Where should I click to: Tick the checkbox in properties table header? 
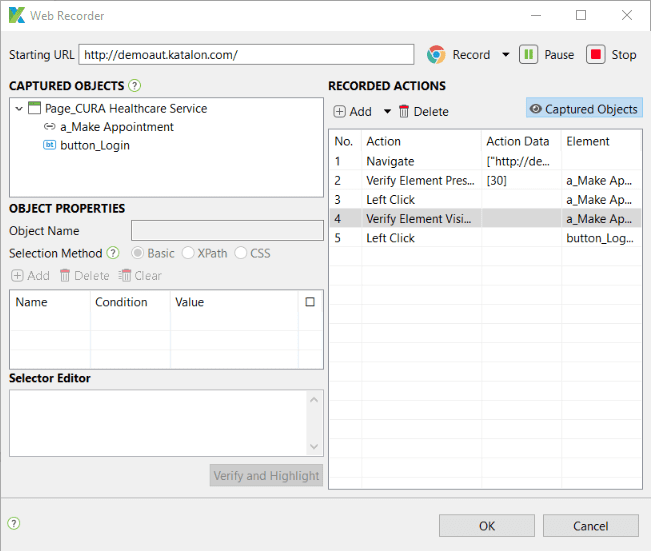310,302
